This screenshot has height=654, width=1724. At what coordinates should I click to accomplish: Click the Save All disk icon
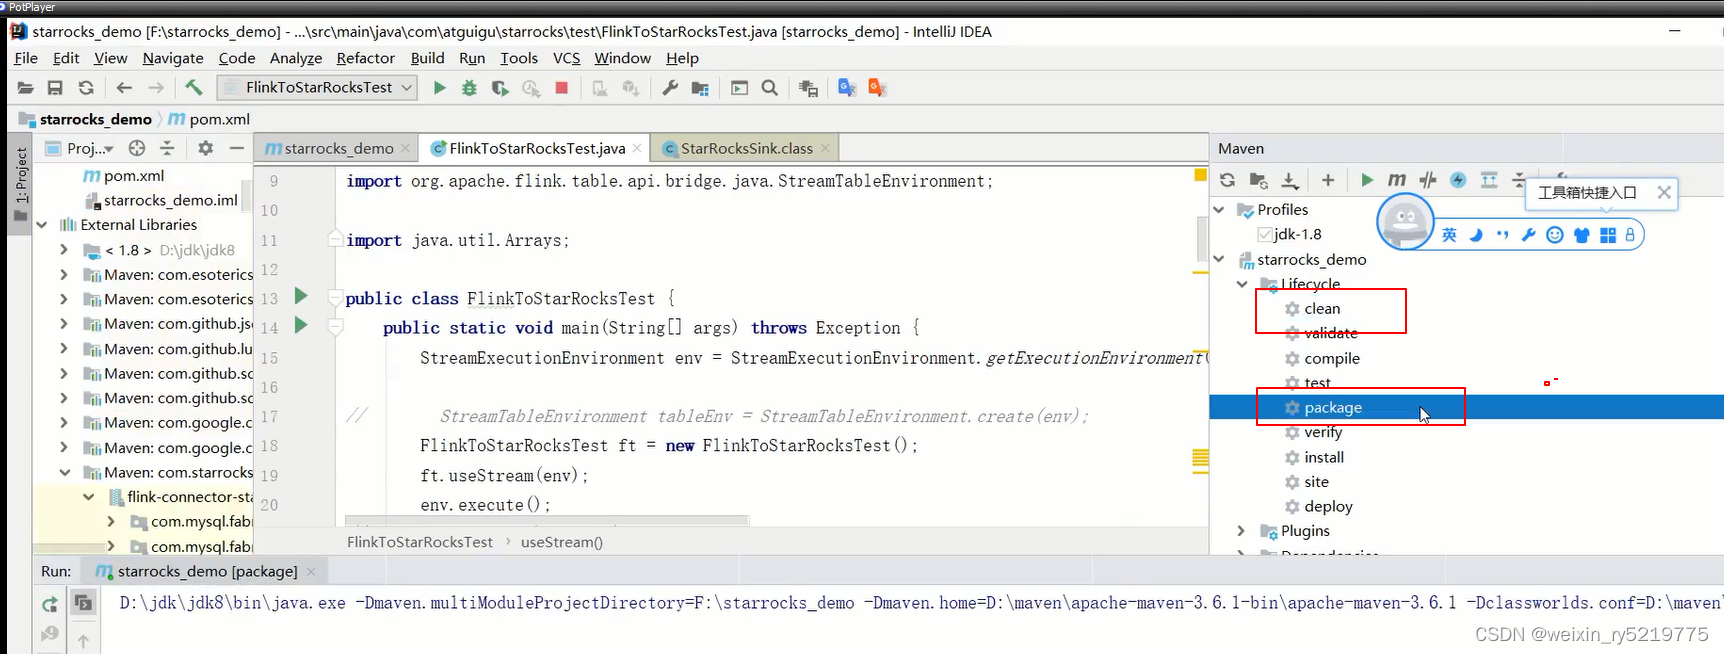coord(55,88)
